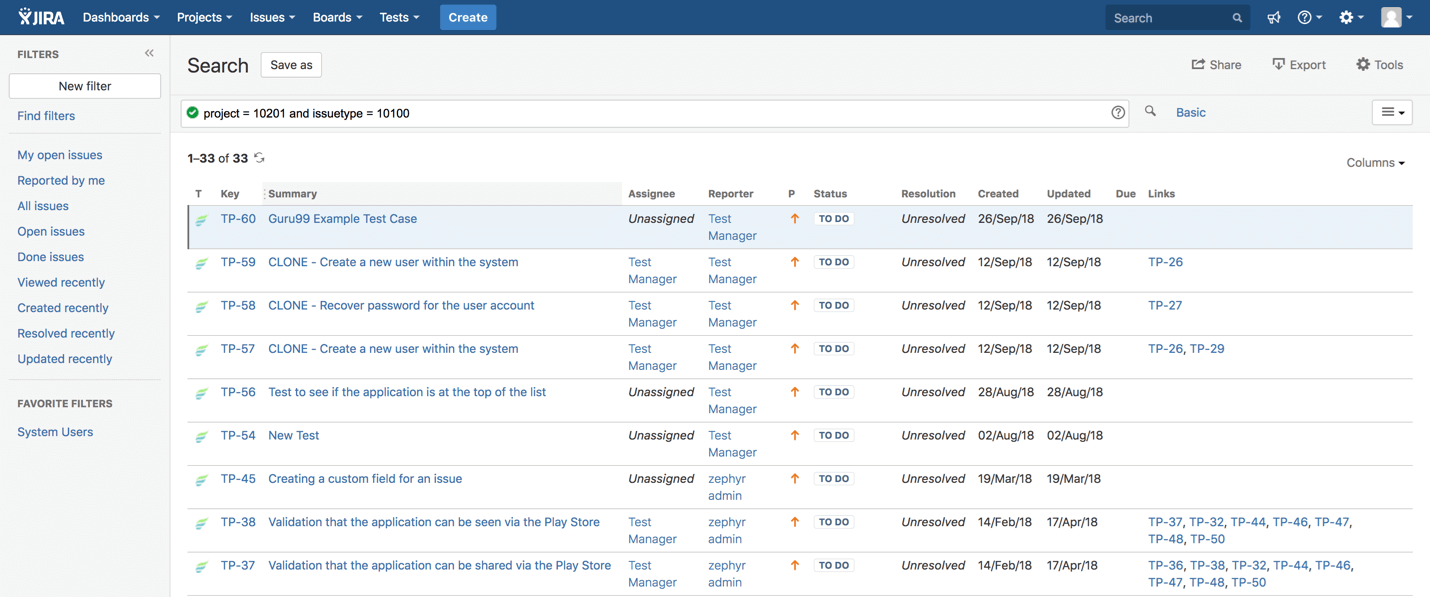Open the Dashboards menu
1430x597 pixels.
tap(121, 18)
